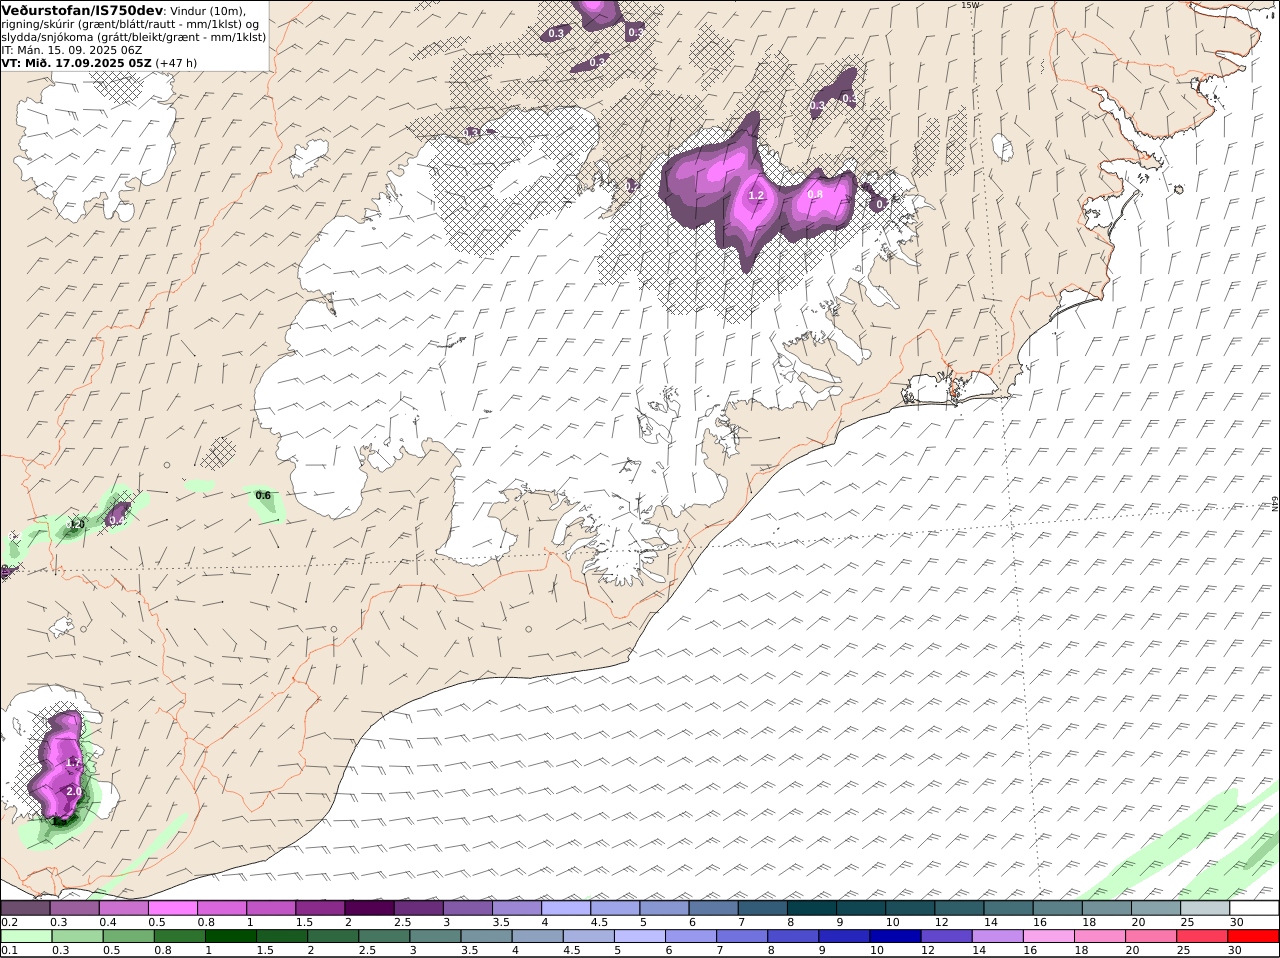Pick the dark green swatch between 1 and 1.5, rain scale
Viewport: 1280px width, 958px height.
pos(231,936)
